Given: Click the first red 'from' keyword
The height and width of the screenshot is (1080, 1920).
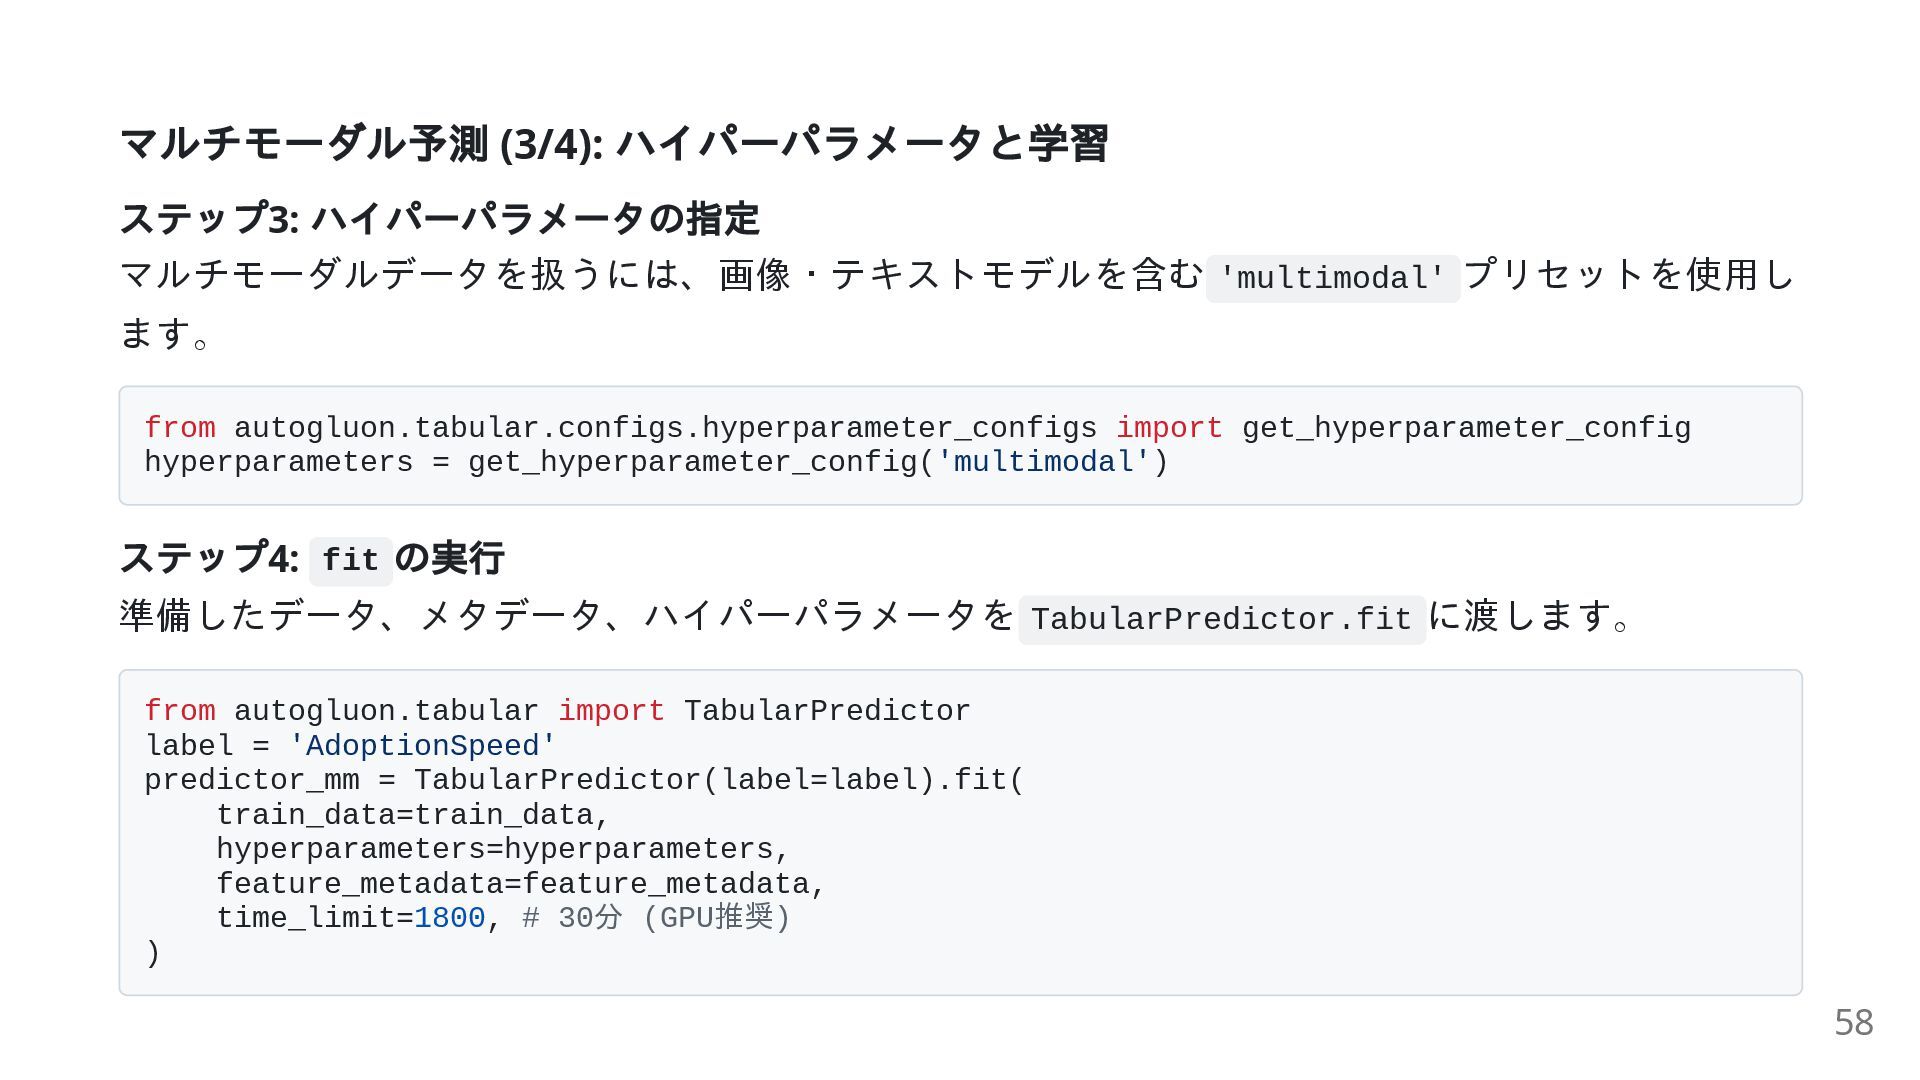Looking at the screenshot, I should coord(180,428).
